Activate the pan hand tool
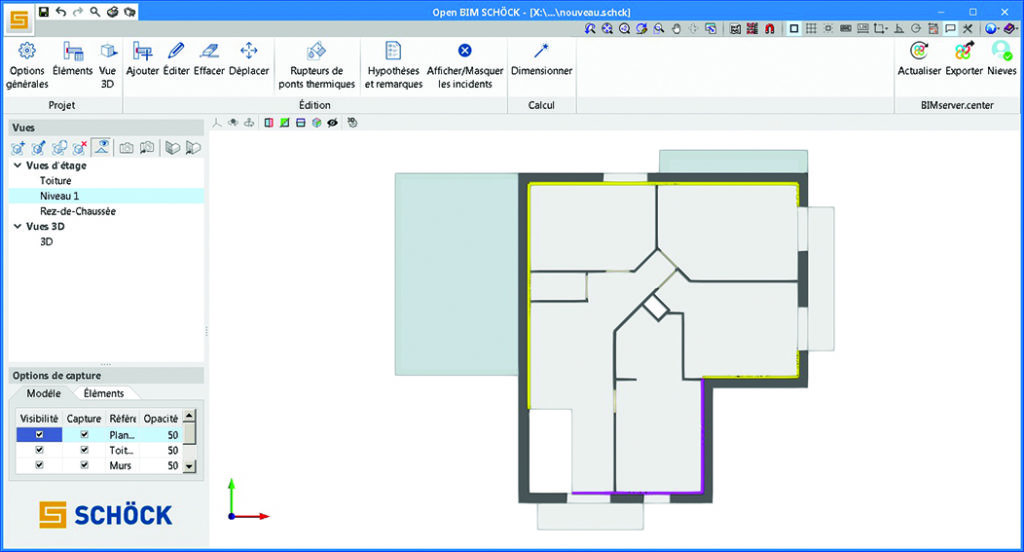This screenshot has width=1024, height=552. pos(677,29)
